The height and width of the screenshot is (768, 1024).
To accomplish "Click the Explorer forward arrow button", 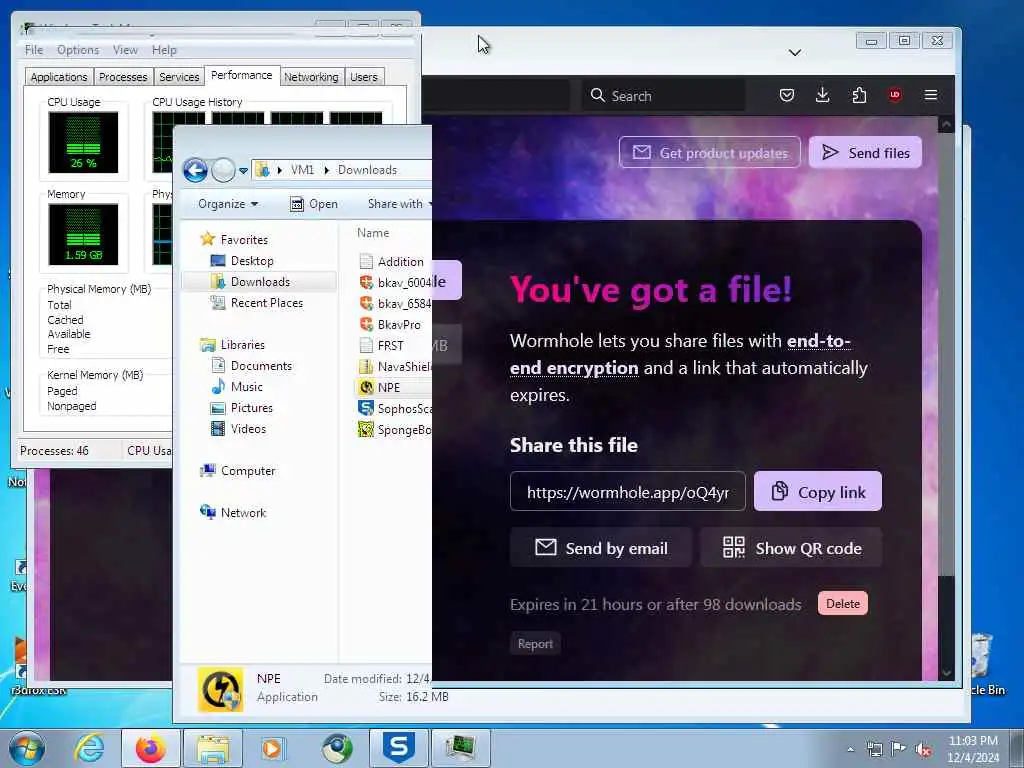I will (223, 170).
